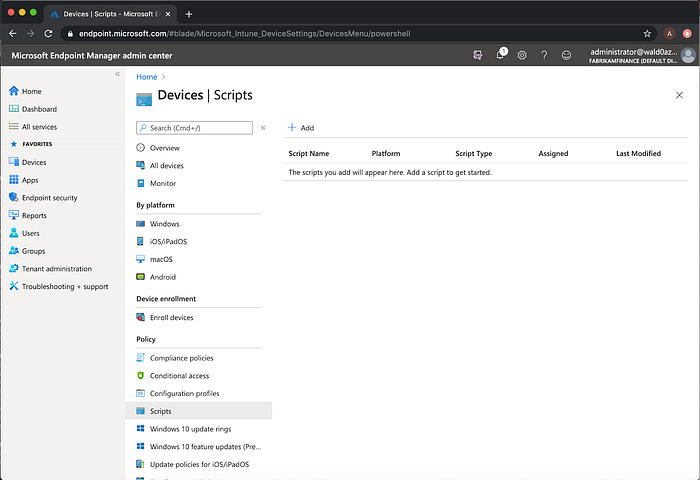Open Update policies for iOS/iPadOS

(199, 464)
